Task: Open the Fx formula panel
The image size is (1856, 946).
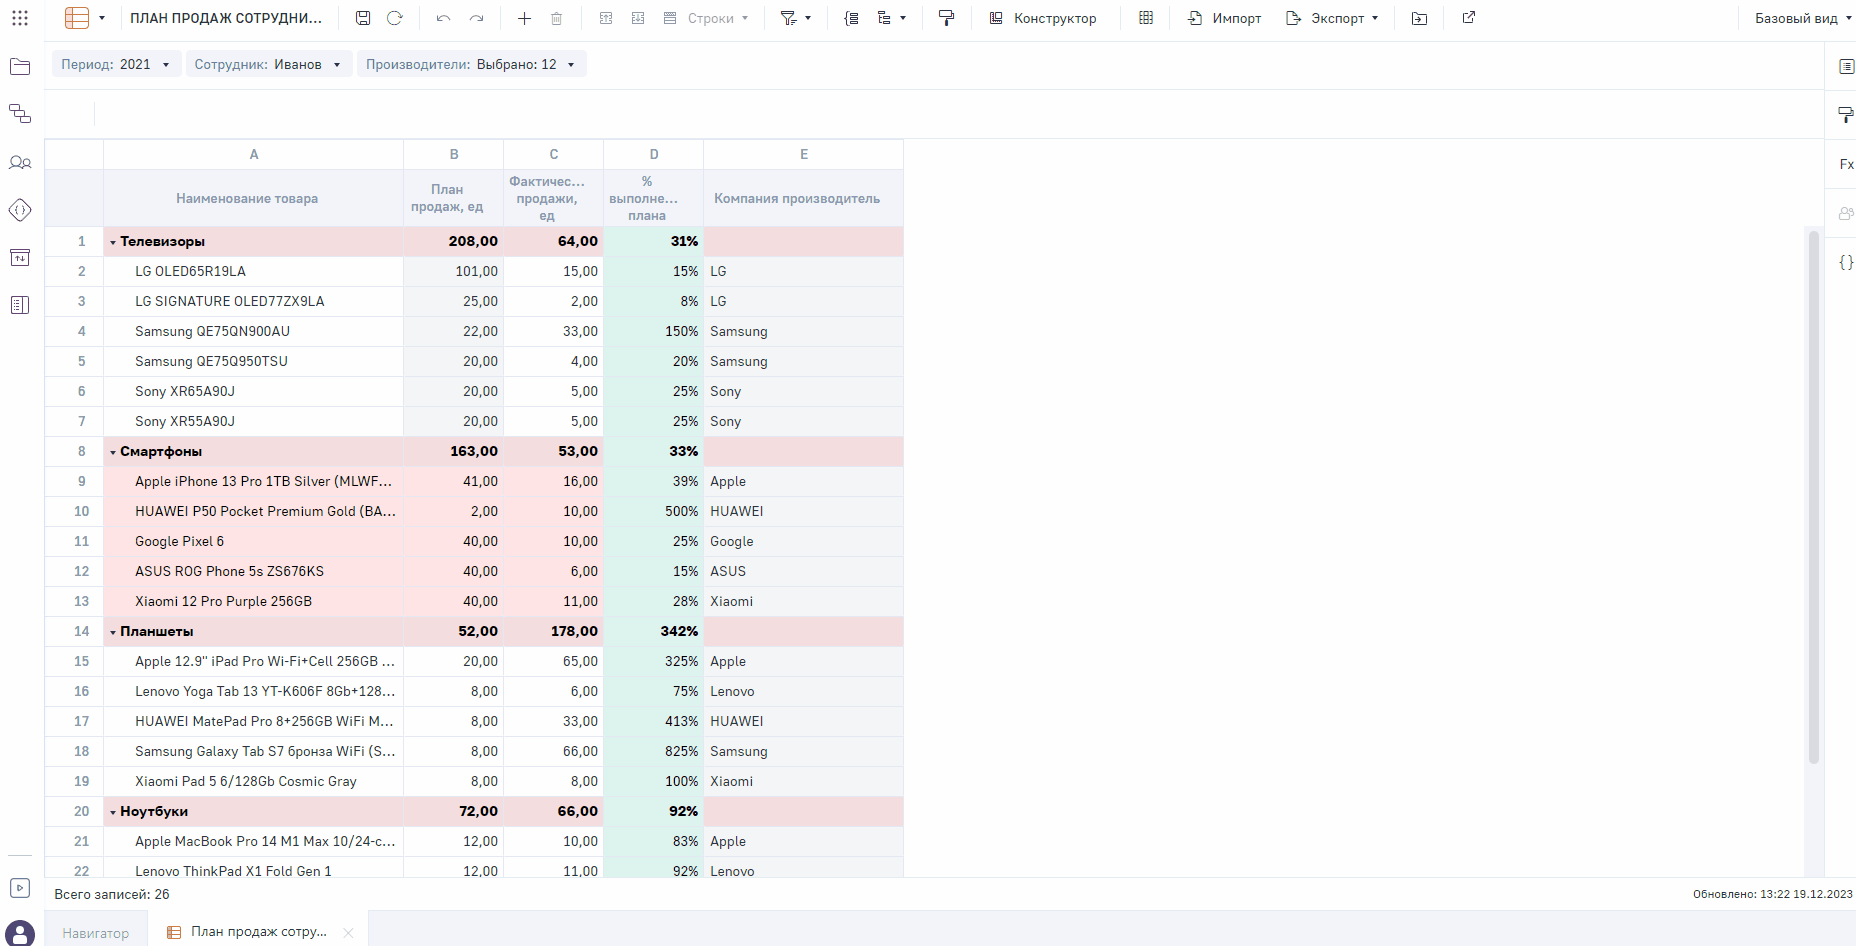Action: pos(1846,164)
